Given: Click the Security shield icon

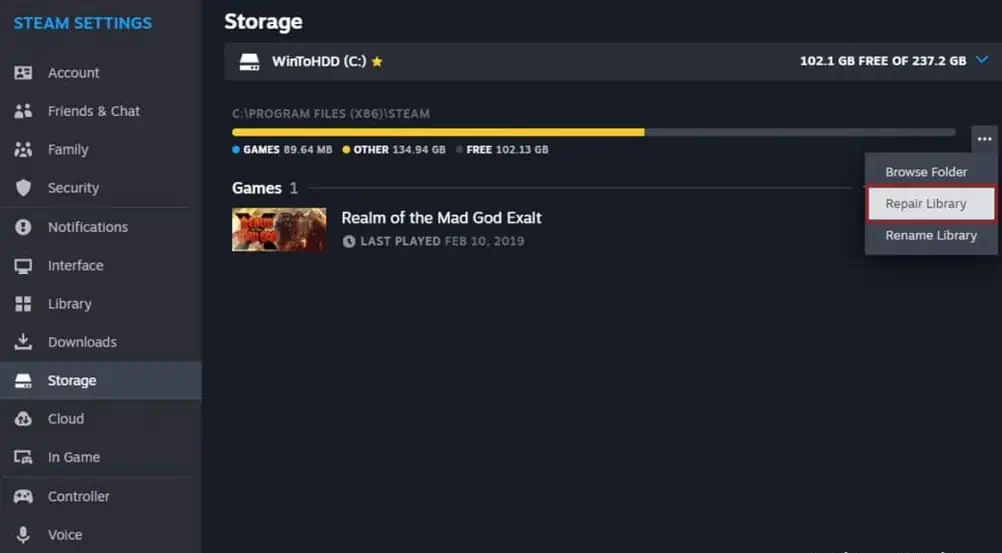Looking at the screenshot, I should coord(23,188).
